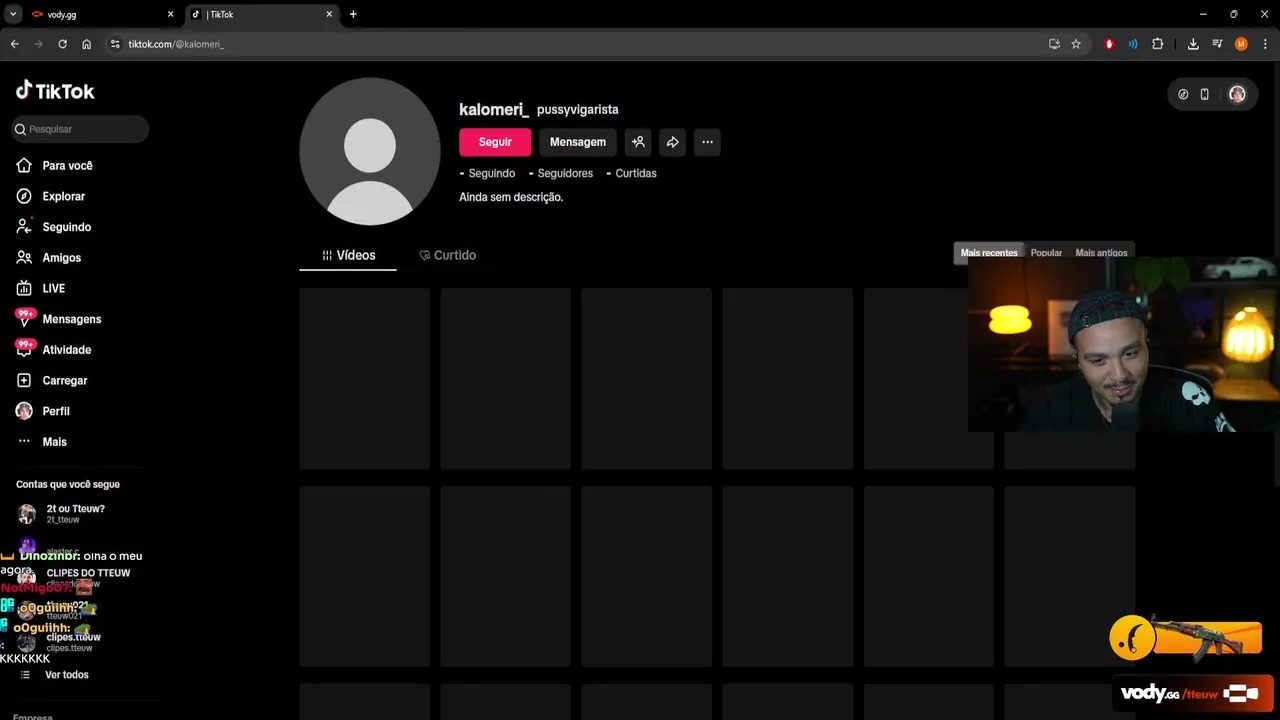Follow kalomeri_ with the Seguir button
The height and width of the screenshot is (720, 1280).
[x=495, y=142]
